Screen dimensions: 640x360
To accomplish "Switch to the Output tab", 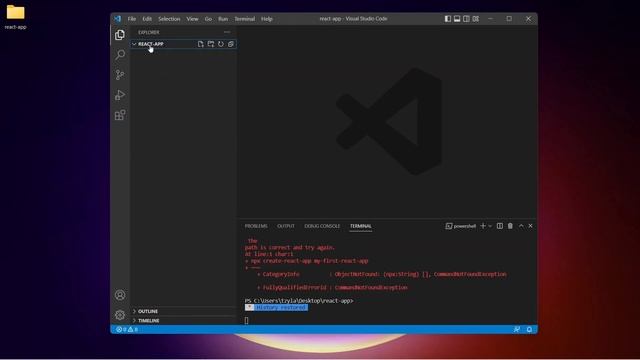I will (x=286, y=226).
